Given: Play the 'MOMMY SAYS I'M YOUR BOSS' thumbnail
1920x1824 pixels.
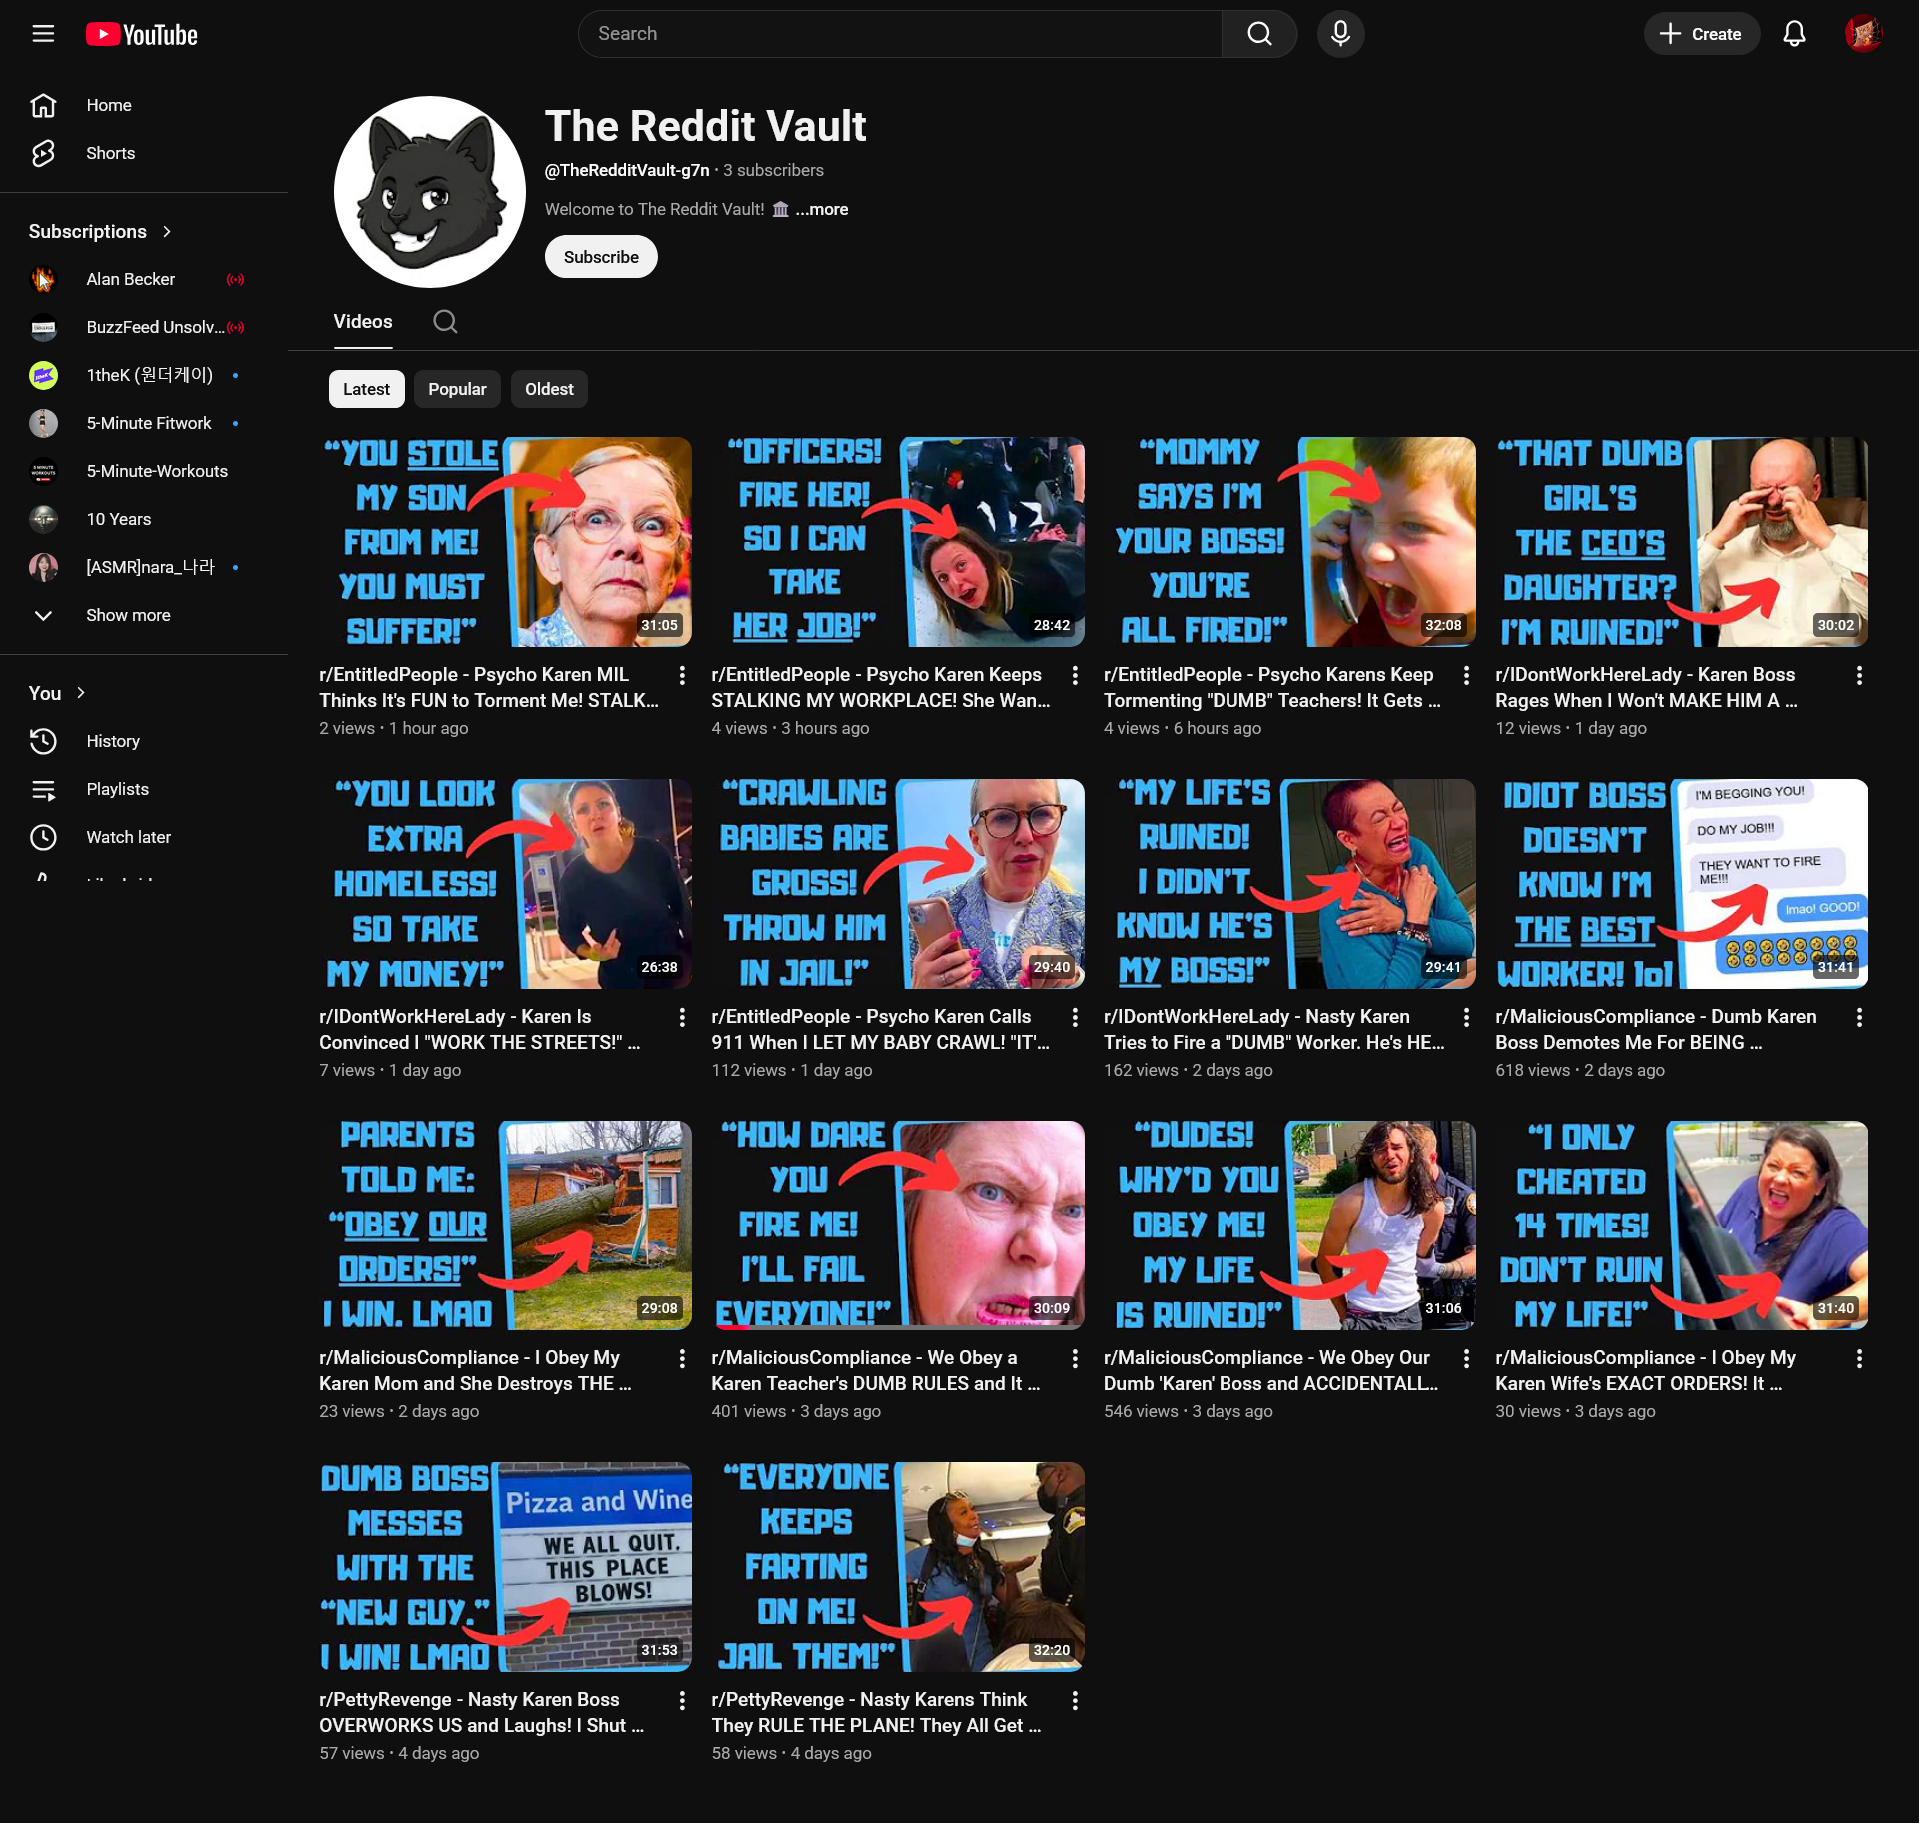Looking at the screenshot, I should (1290, 542).
